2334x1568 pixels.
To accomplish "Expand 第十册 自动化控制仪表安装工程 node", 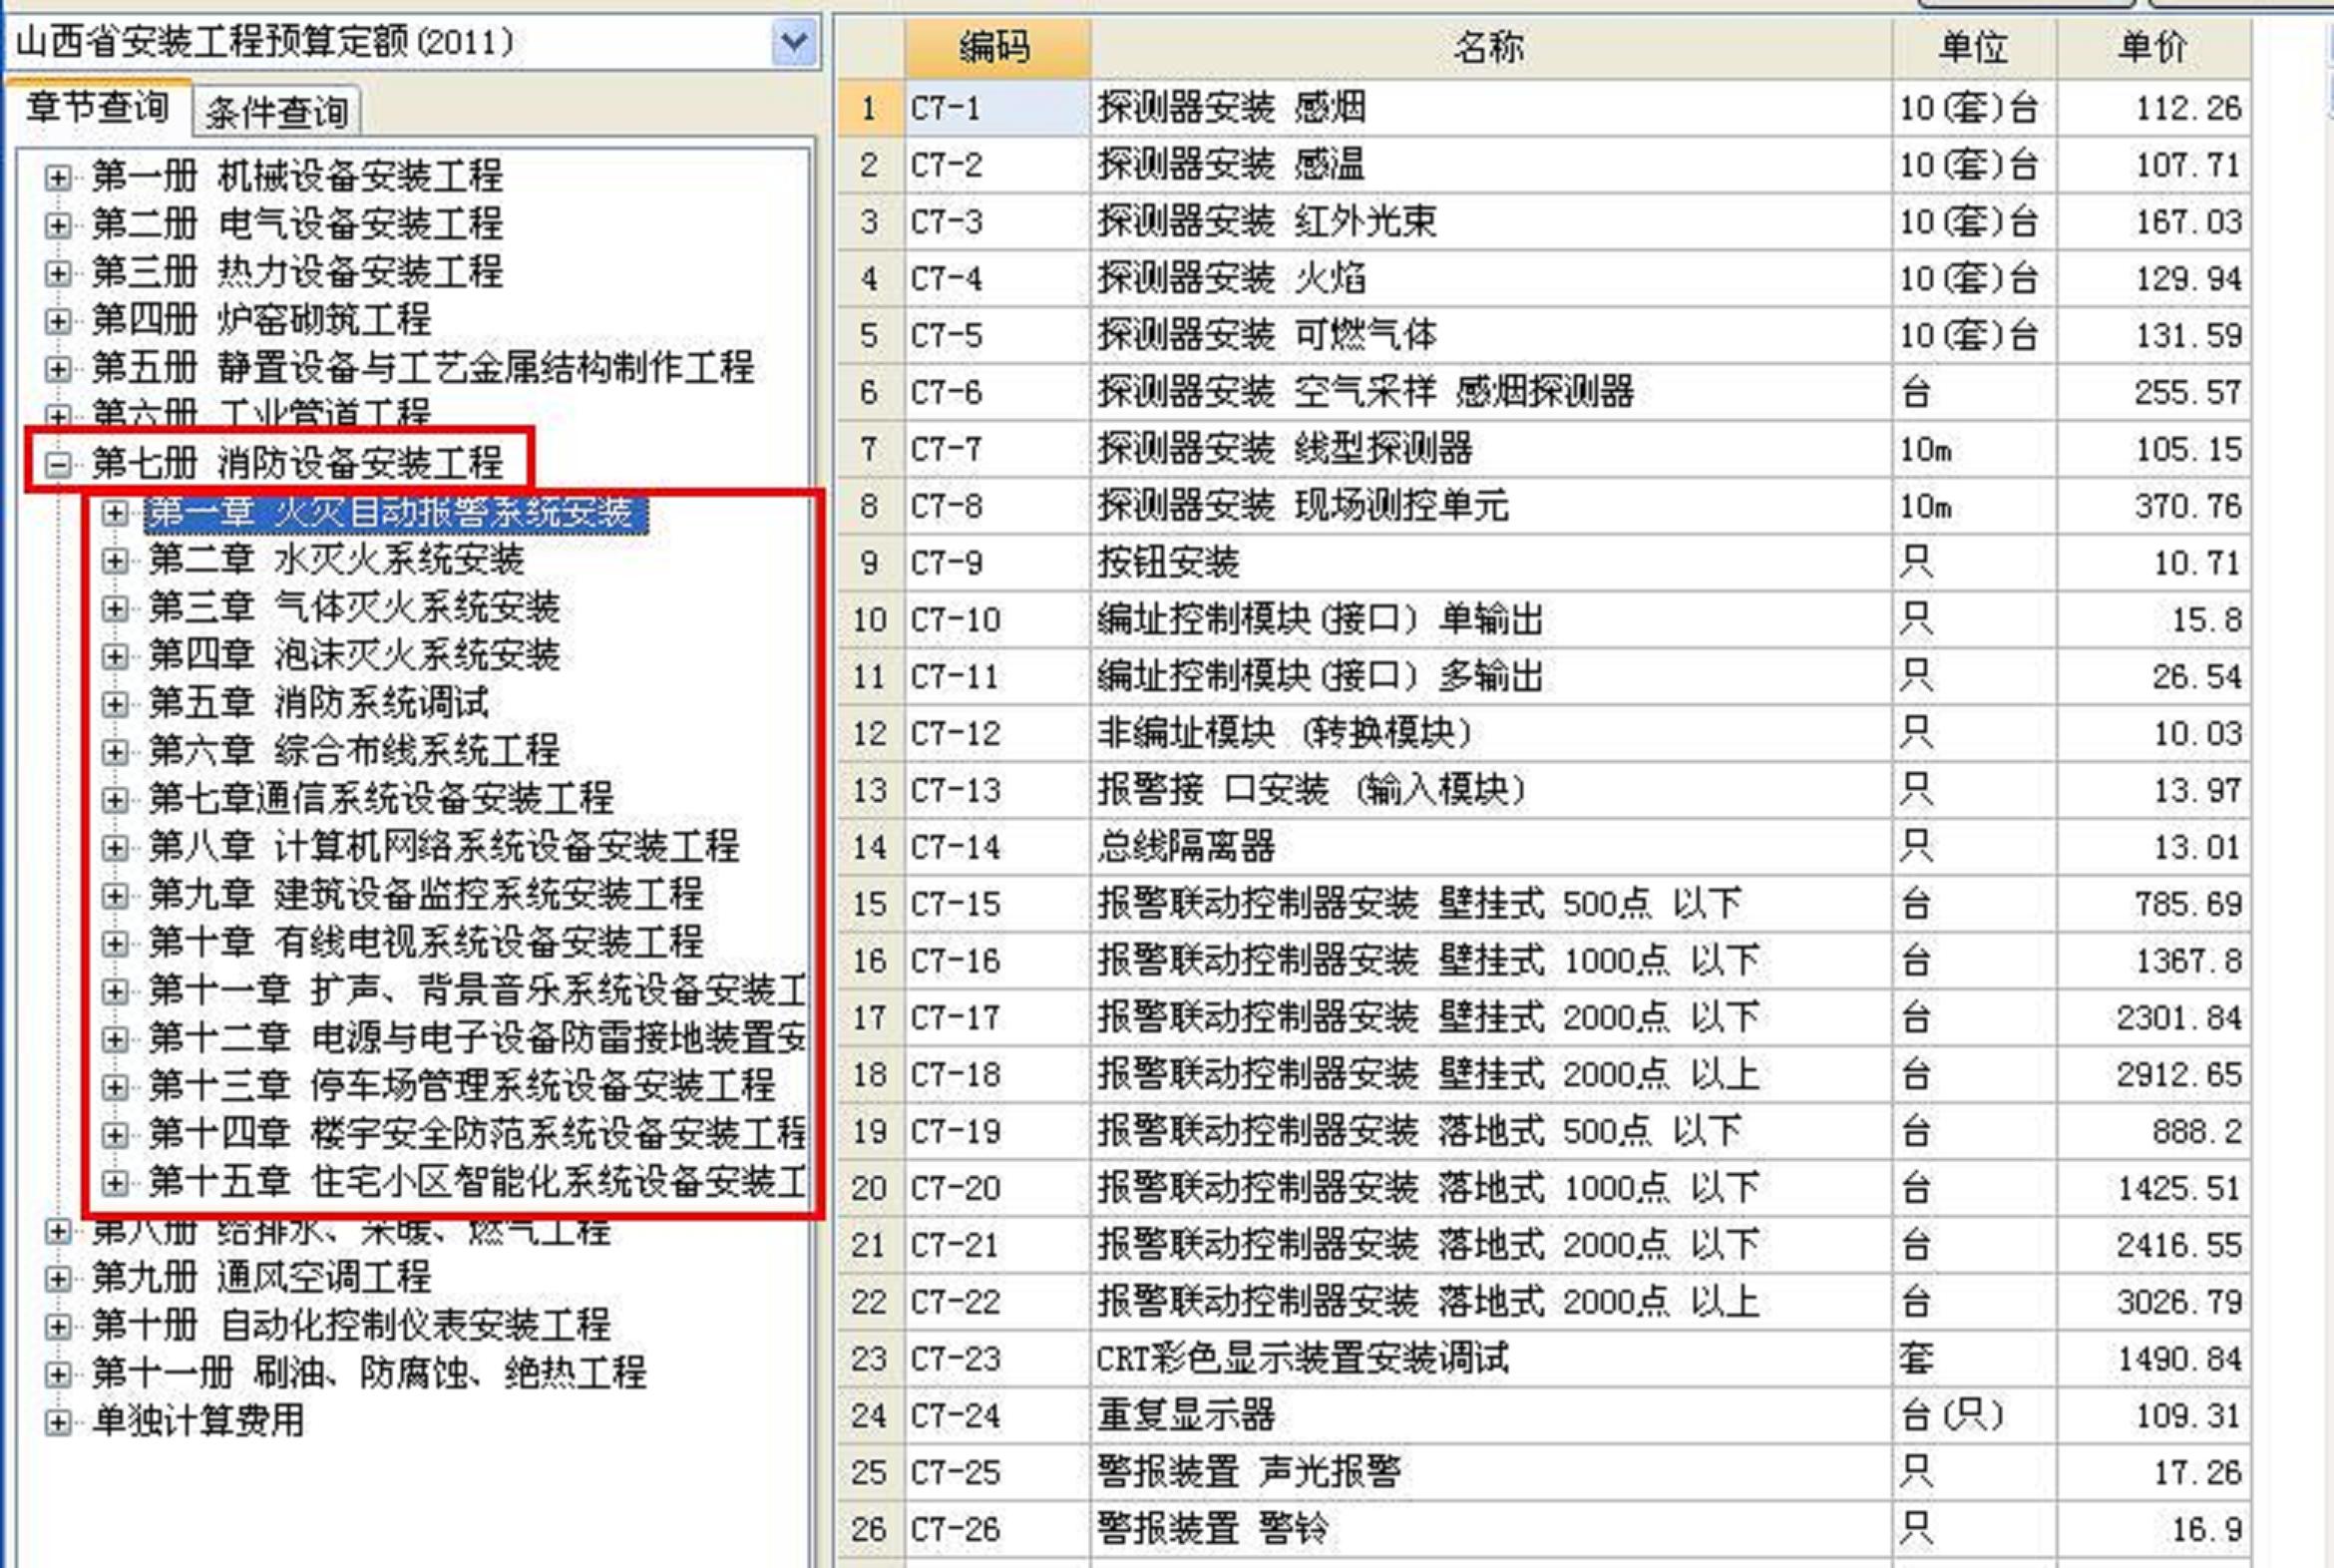I will [58, 1327].
